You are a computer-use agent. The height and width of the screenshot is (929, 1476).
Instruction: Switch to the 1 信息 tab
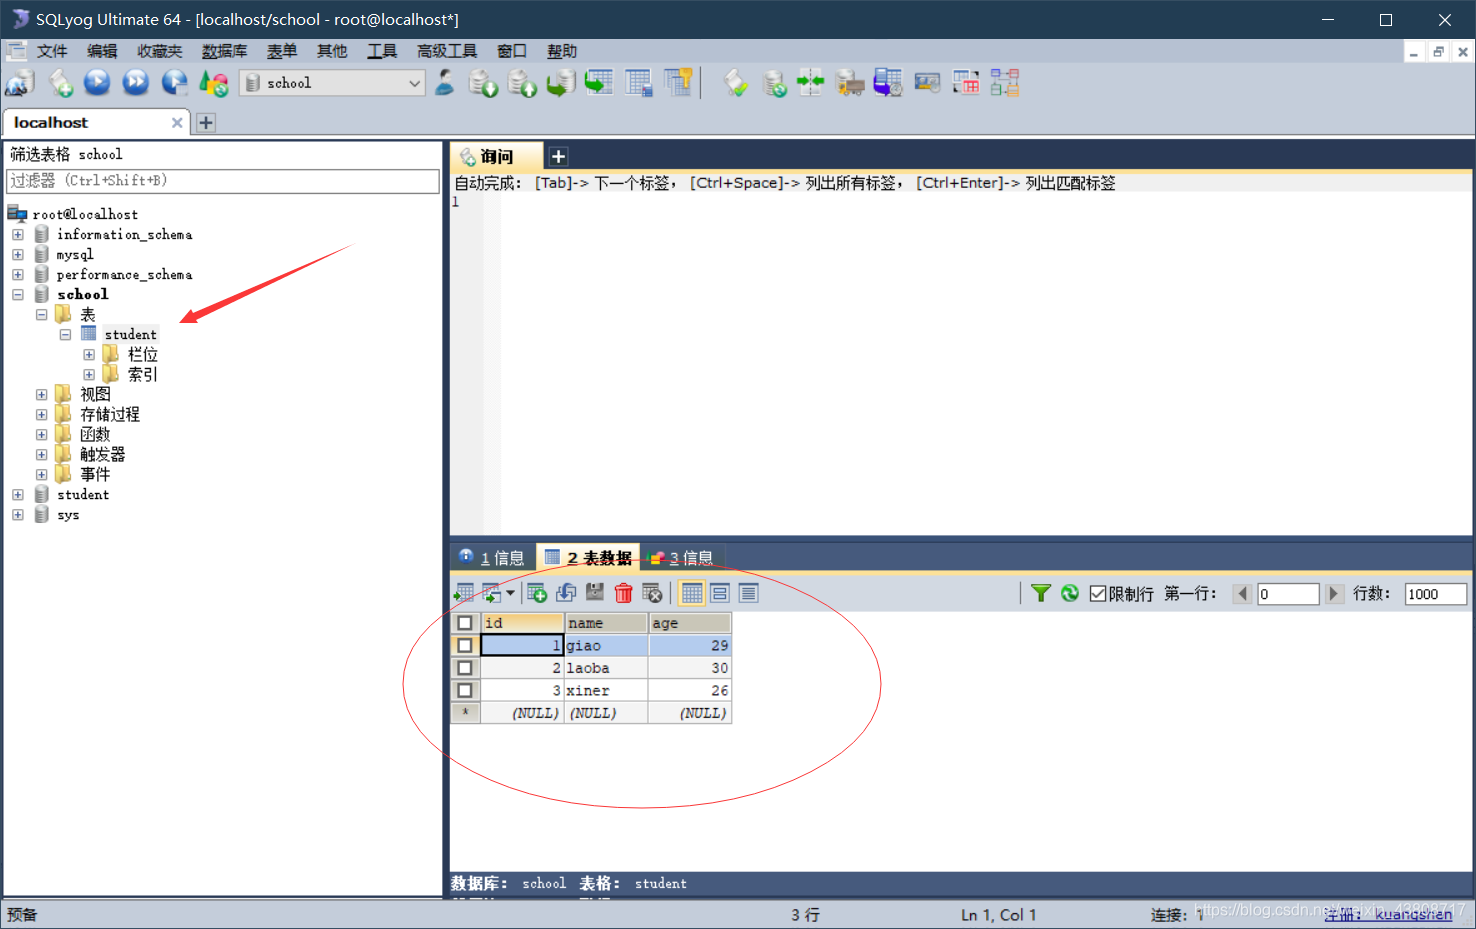493,557
